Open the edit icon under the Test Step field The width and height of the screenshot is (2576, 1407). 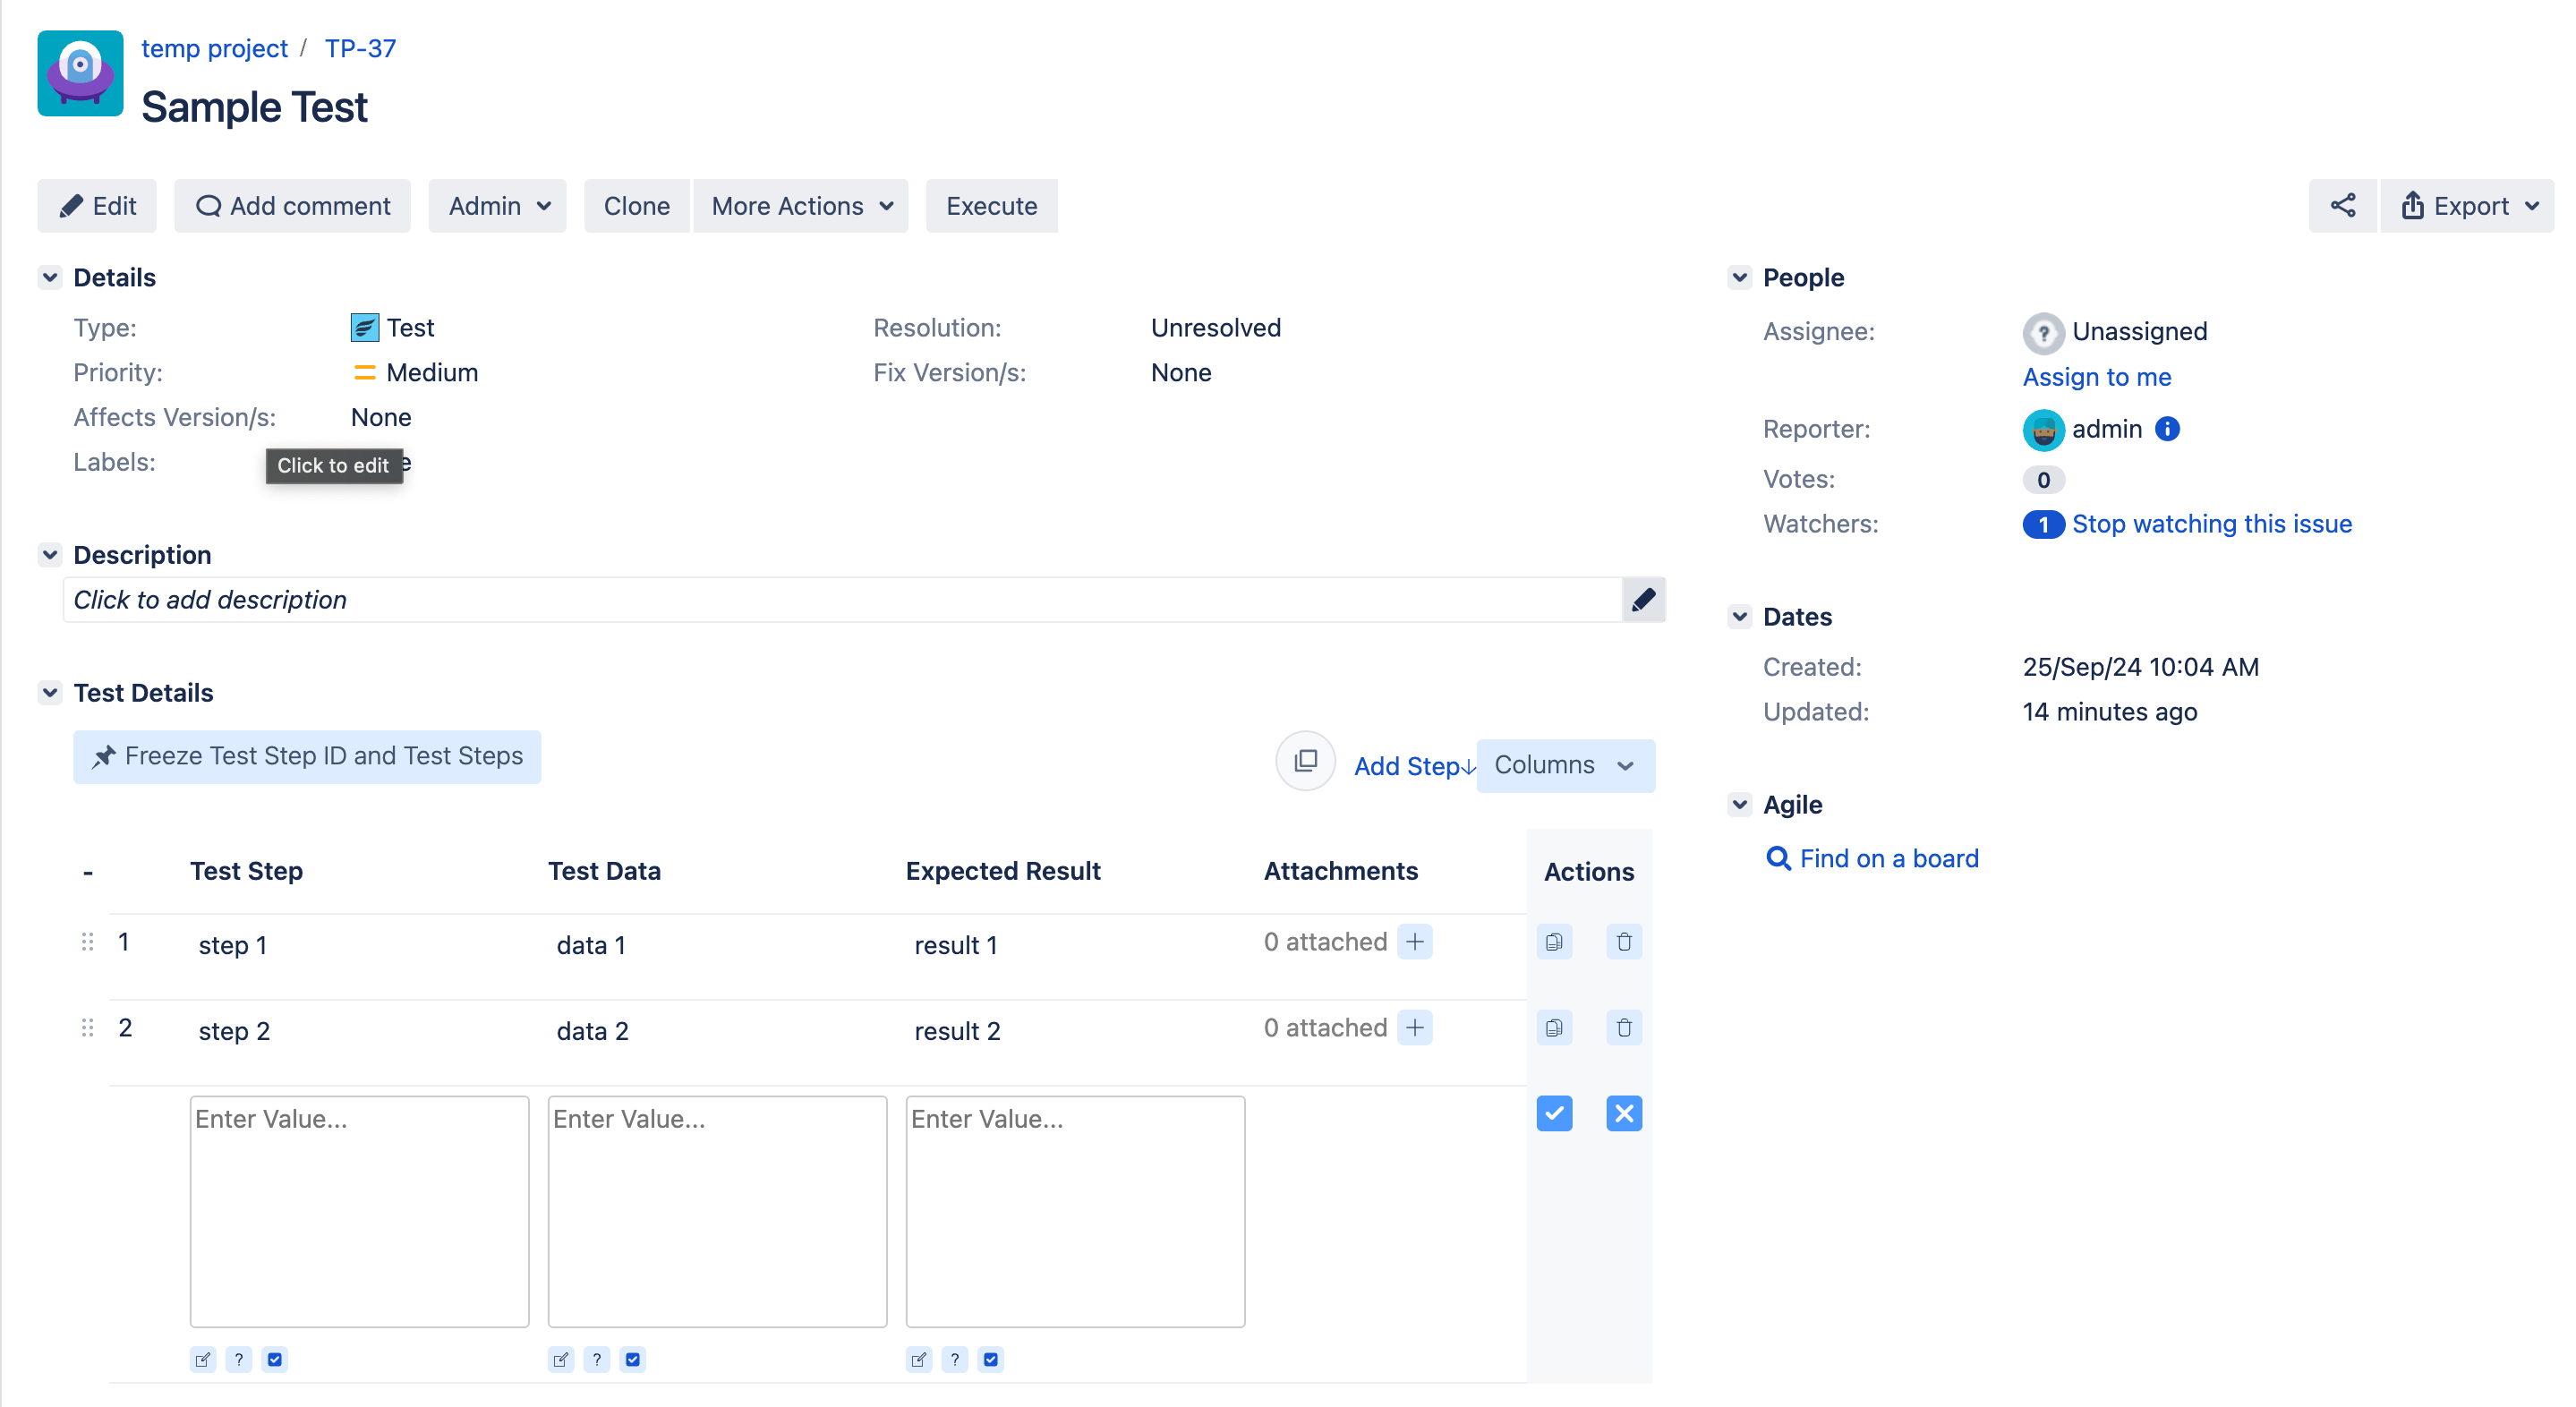pos(203,1359)
